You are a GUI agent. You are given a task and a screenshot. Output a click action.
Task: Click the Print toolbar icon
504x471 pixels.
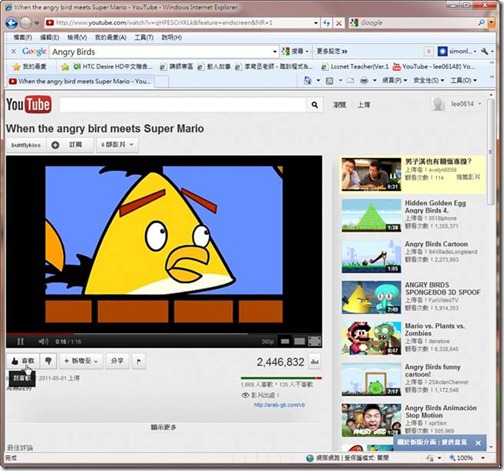pos(364,81)
